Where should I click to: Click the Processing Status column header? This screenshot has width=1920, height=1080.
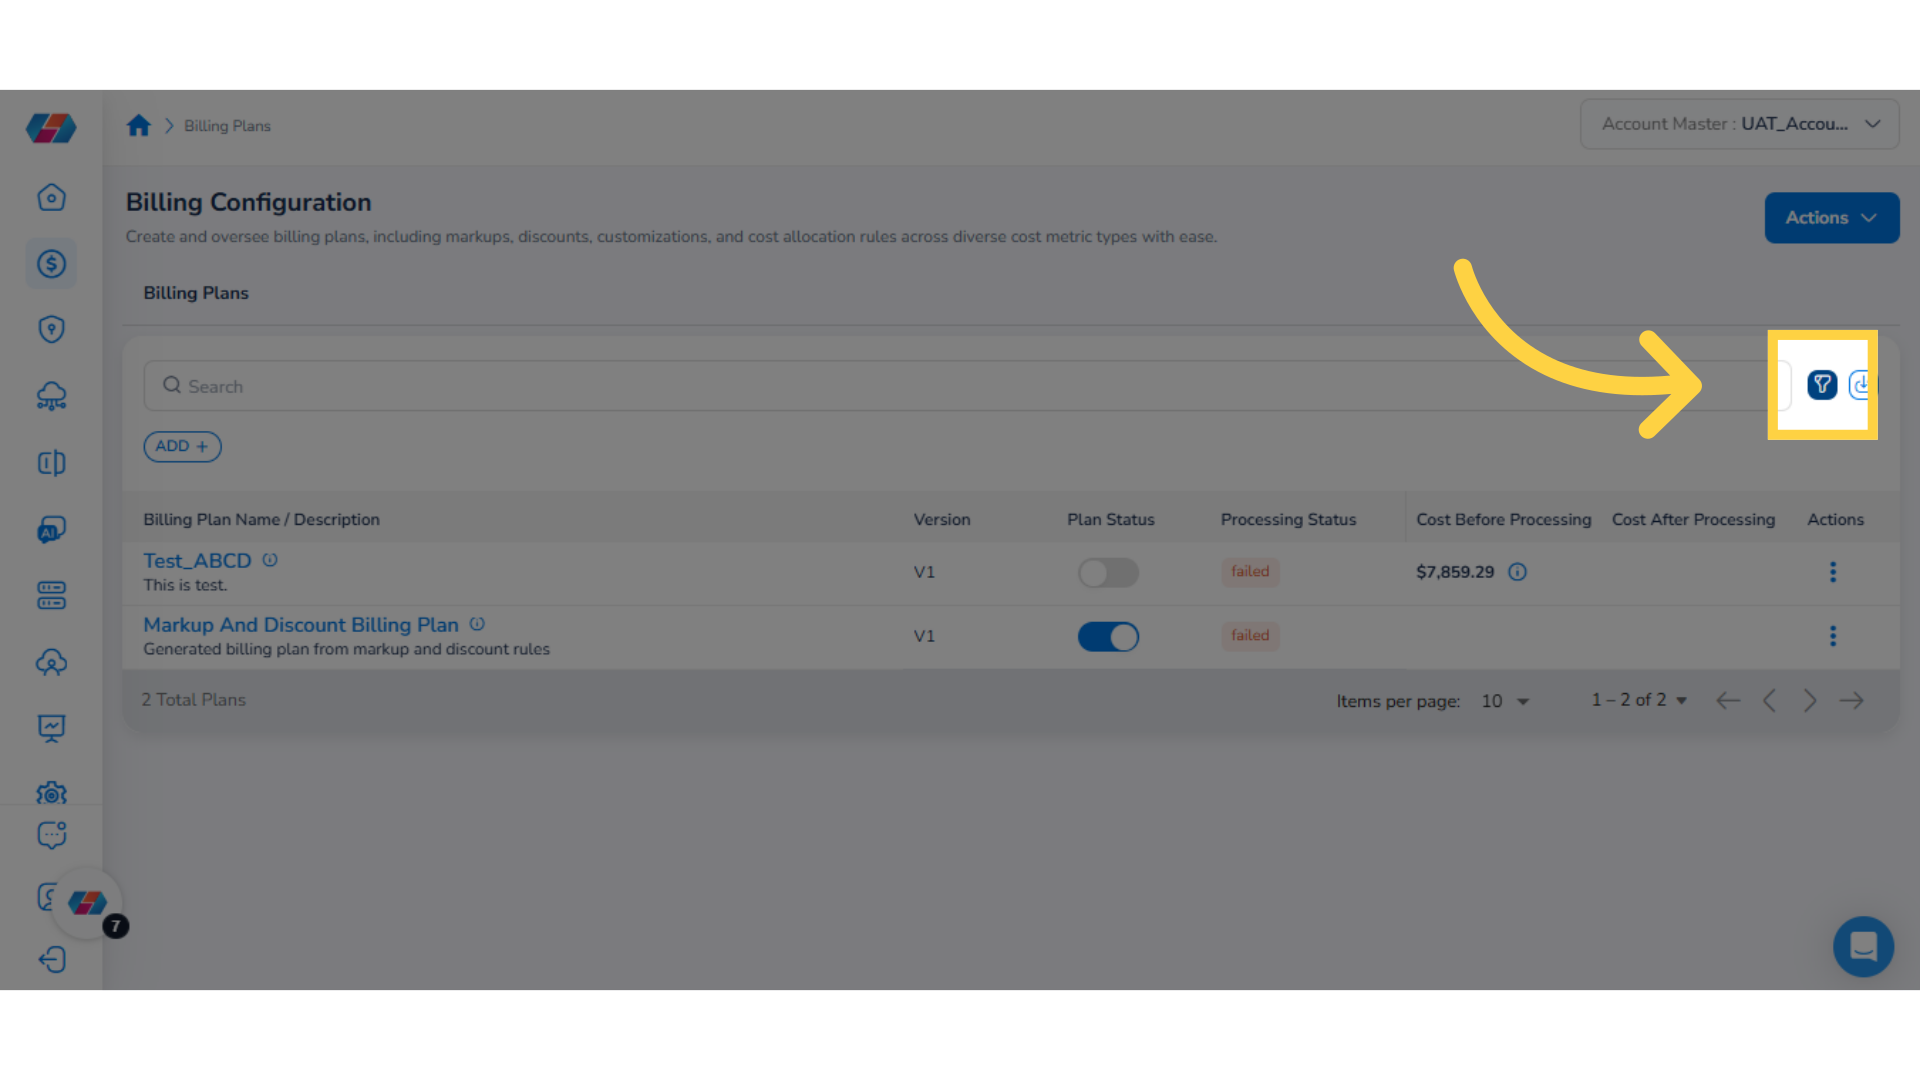coord(1288,520)
